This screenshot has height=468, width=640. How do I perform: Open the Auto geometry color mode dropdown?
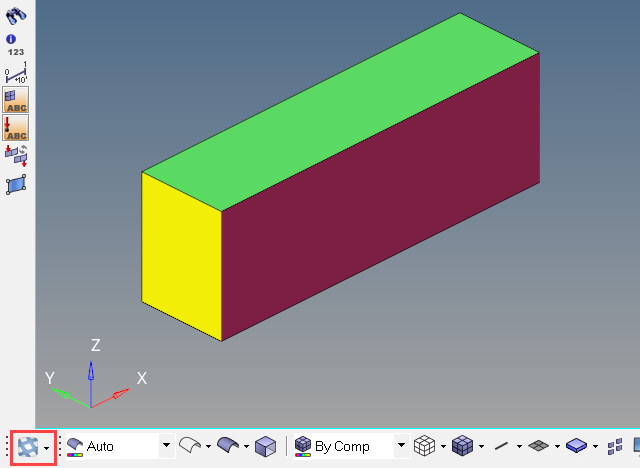[x=166, y=446]
